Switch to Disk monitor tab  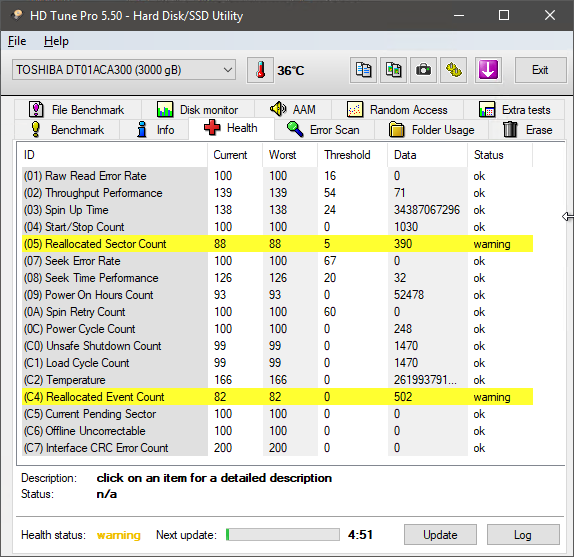tap(198, 109)
